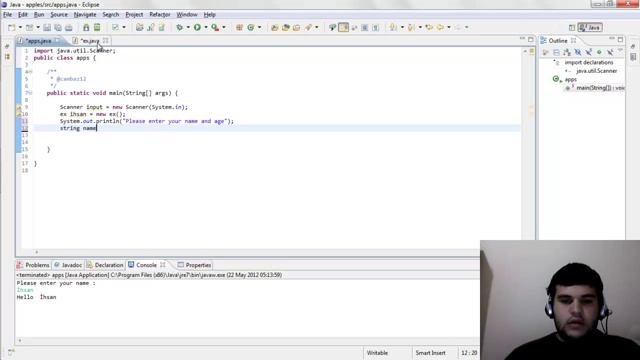640x360 pixels.
Task: Click the Writable status bar entry
Action: click(x=377, y=353)
